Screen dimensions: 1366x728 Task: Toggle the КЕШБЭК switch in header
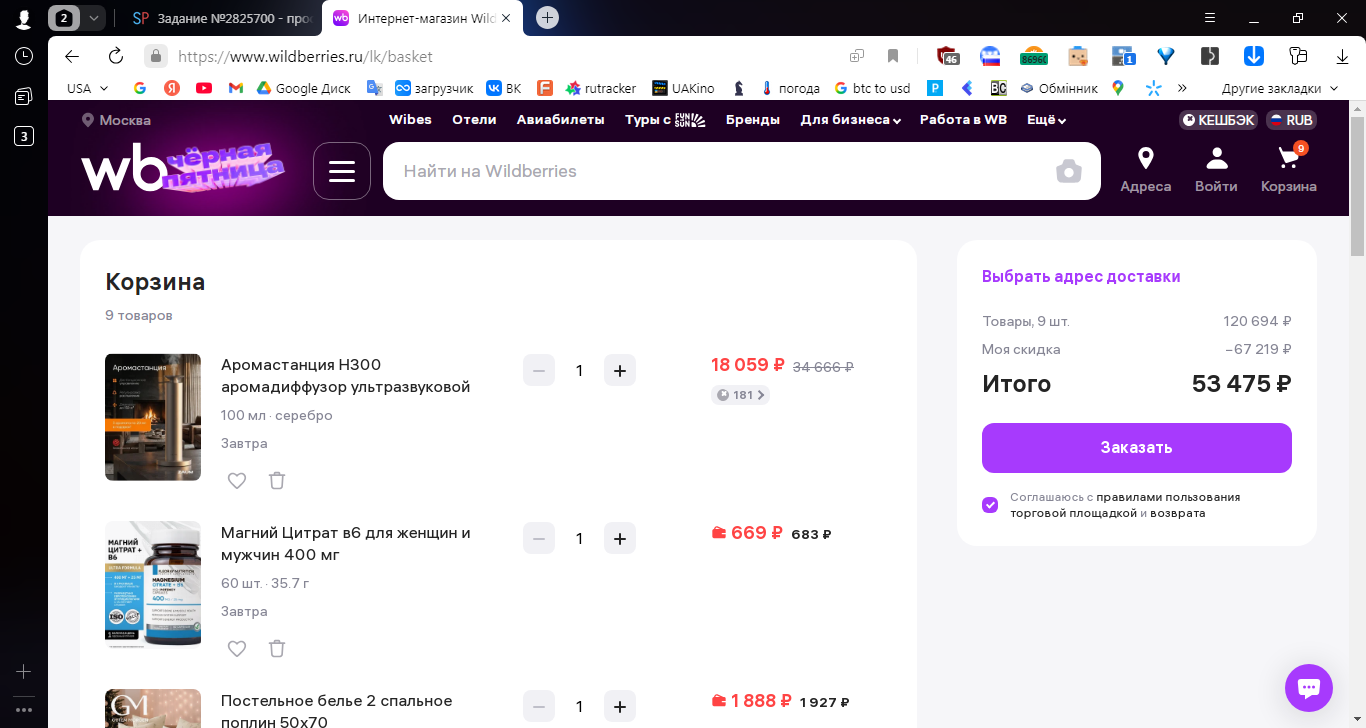pos(1218,120)
